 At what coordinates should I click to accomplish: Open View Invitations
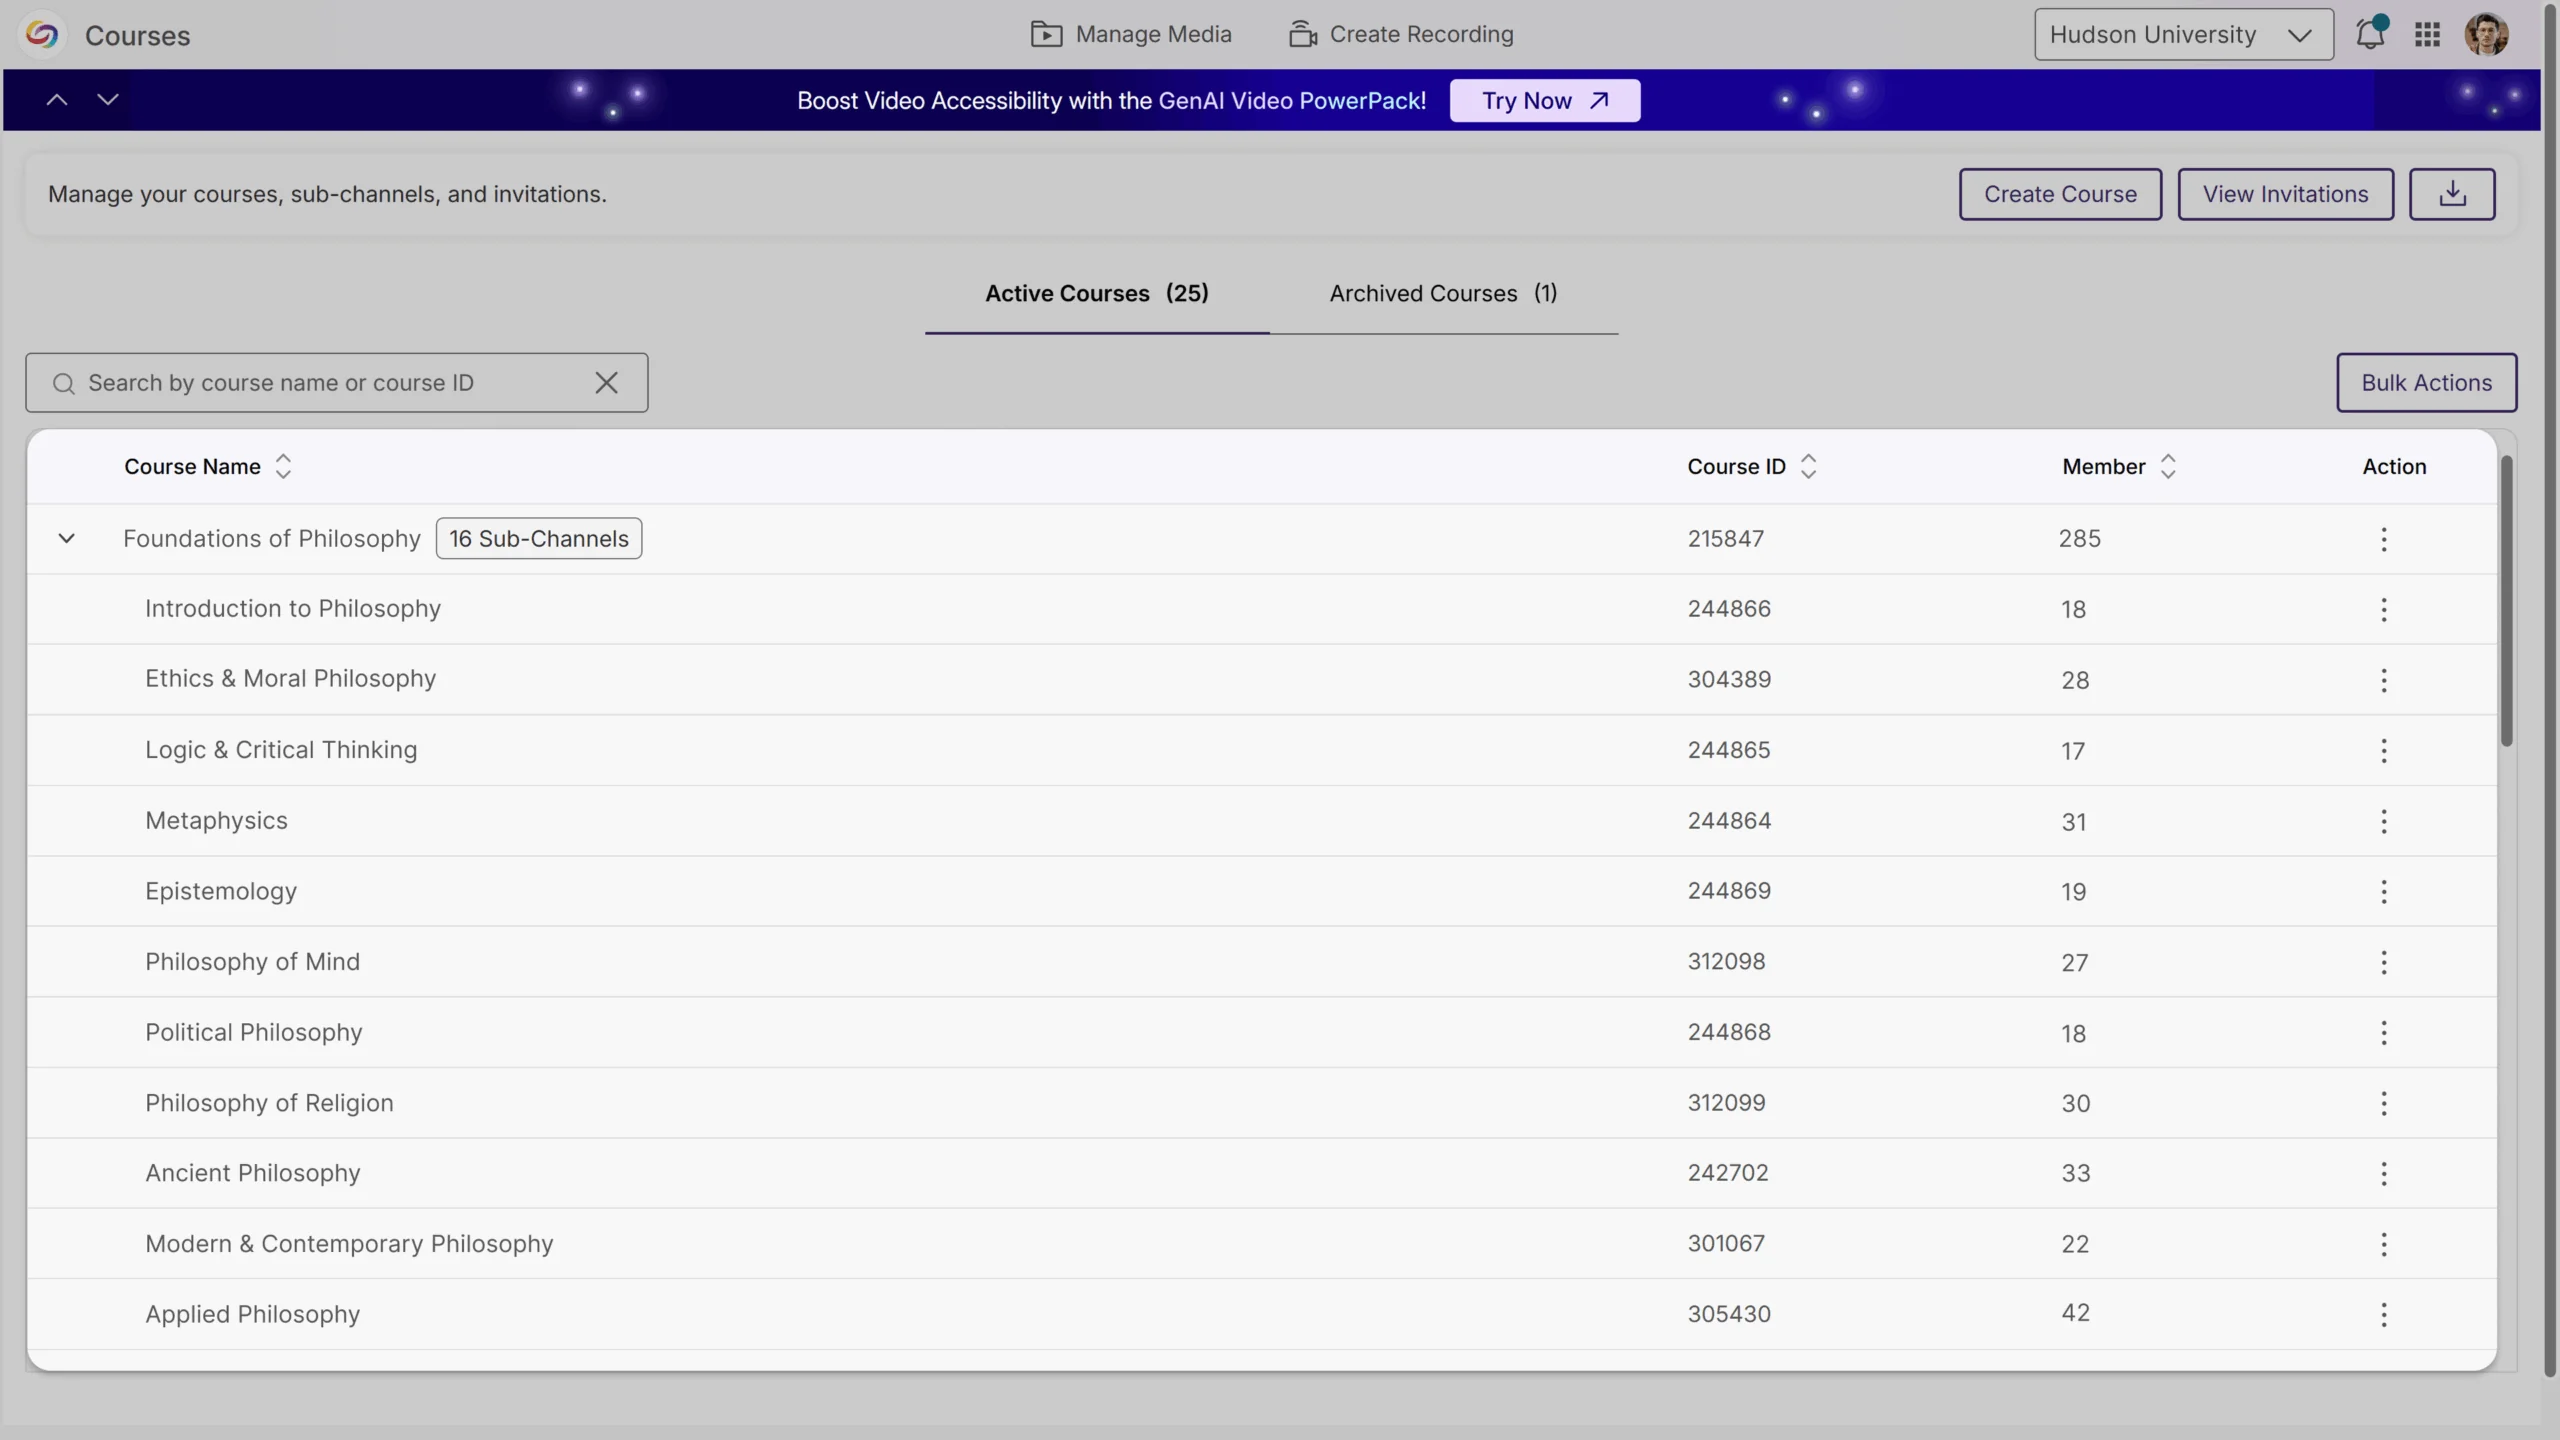click(2285, 194)
